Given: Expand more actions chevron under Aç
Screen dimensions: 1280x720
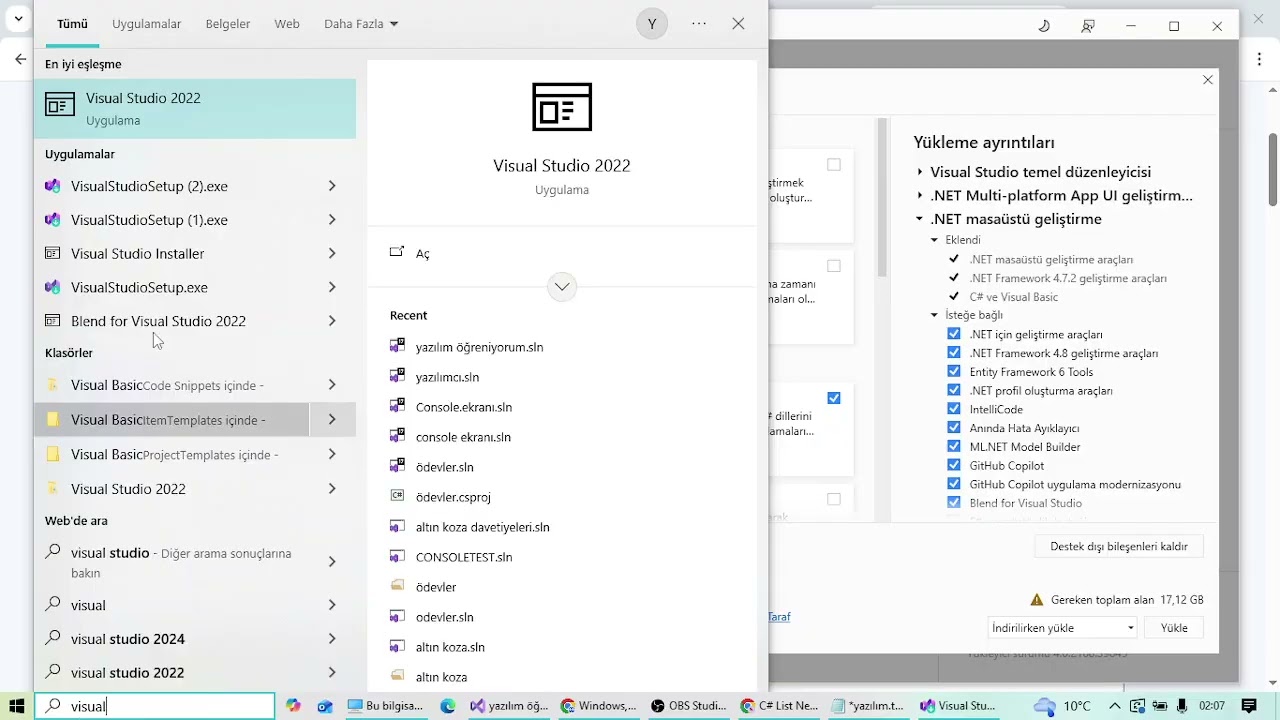Looking at the screenshot, I should [x=562, y=287].
